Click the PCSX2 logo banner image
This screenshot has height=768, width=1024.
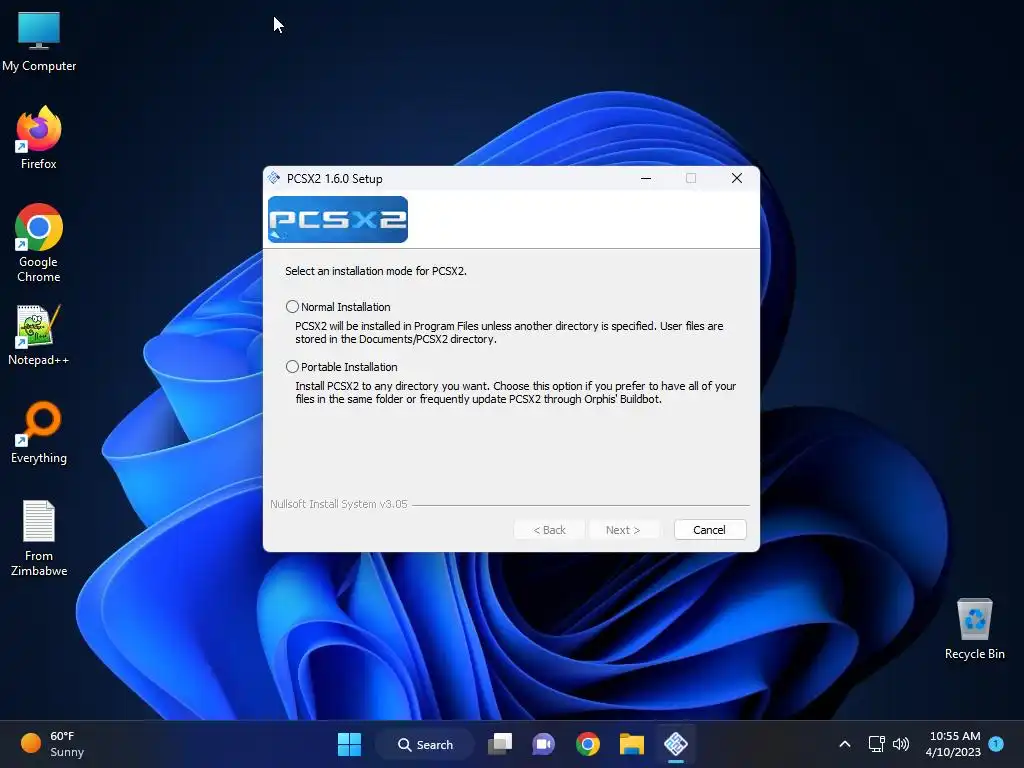338,219
